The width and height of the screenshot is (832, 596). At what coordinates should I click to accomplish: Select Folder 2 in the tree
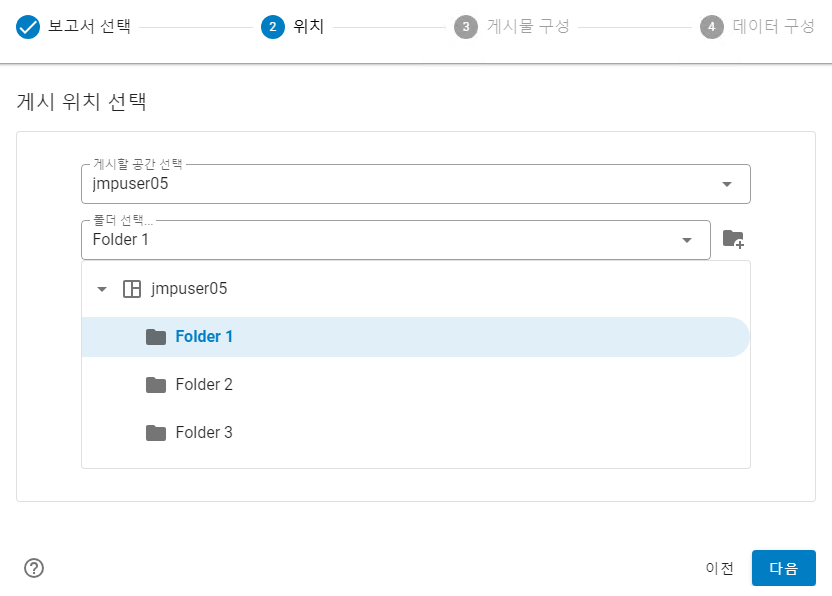click(204, 384)
